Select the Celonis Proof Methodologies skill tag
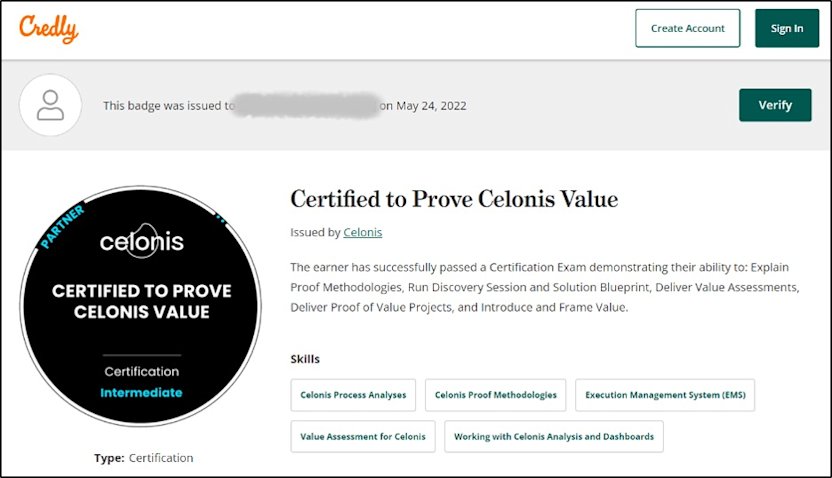Screen dimensions: 832x478 [x=496, y=395]
